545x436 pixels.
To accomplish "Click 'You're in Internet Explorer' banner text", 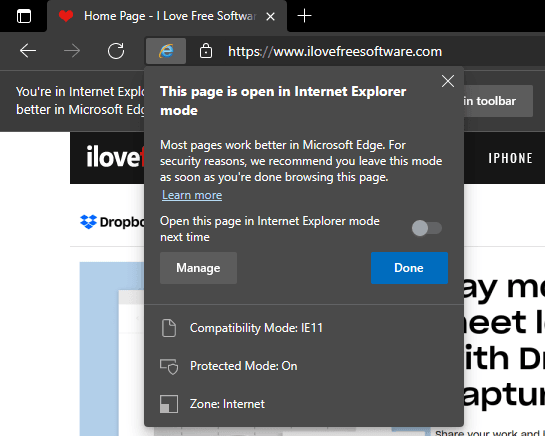I will click(x=80, y=101).
